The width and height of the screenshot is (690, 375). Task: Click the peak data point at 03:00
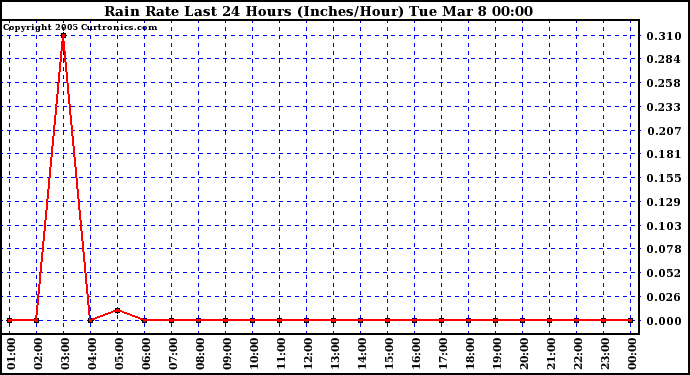(63, 36)
